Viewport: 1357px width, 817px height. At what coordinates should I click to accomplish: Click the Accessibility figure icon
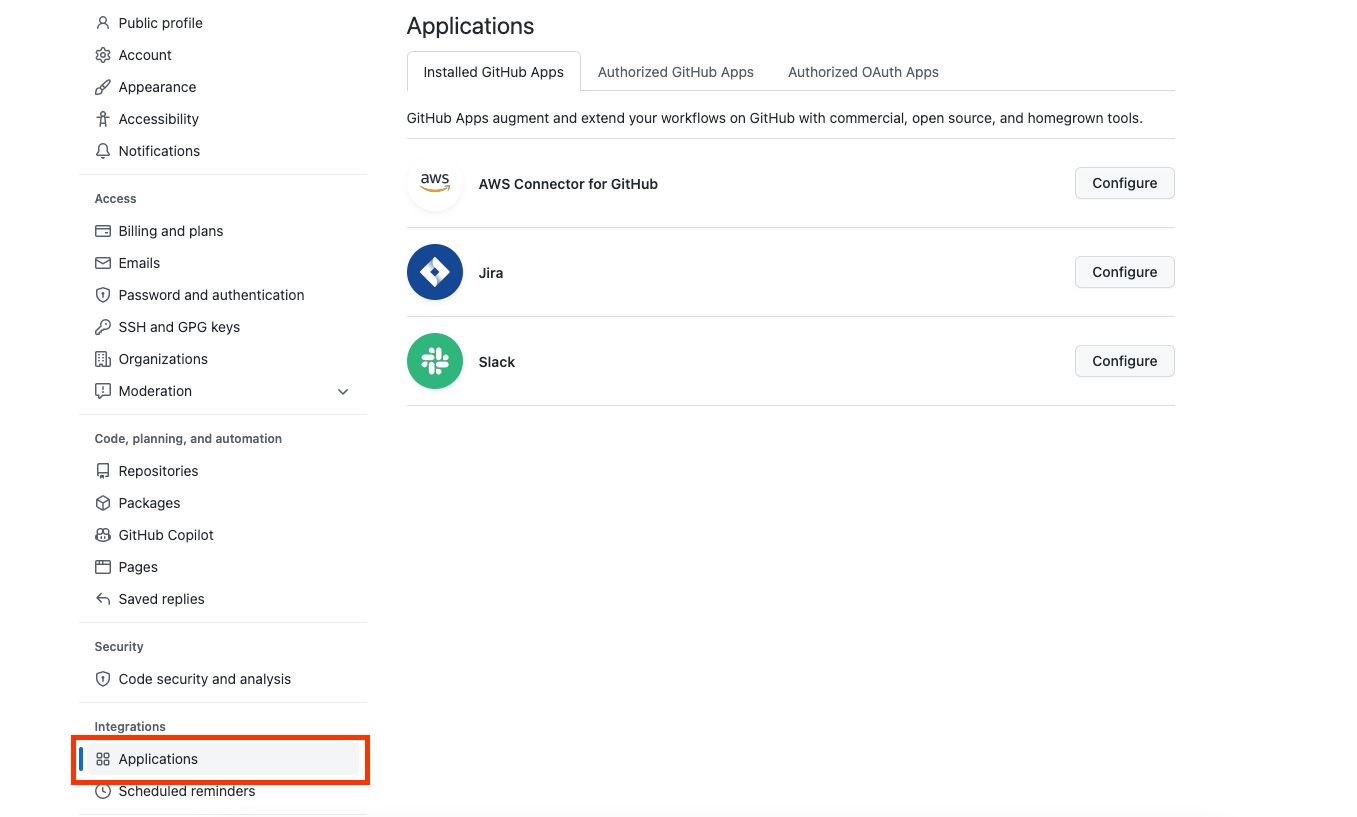(x=102, y=119)
